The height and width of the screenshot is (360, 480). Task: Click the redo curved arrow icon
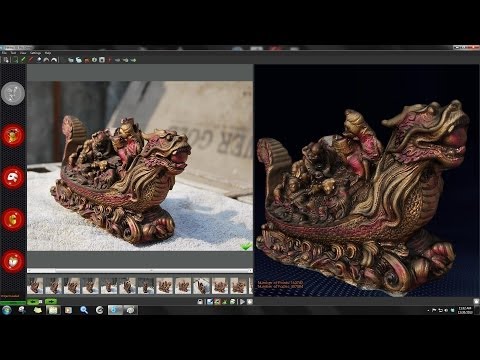pyautogui.click(x=54, y=60)
